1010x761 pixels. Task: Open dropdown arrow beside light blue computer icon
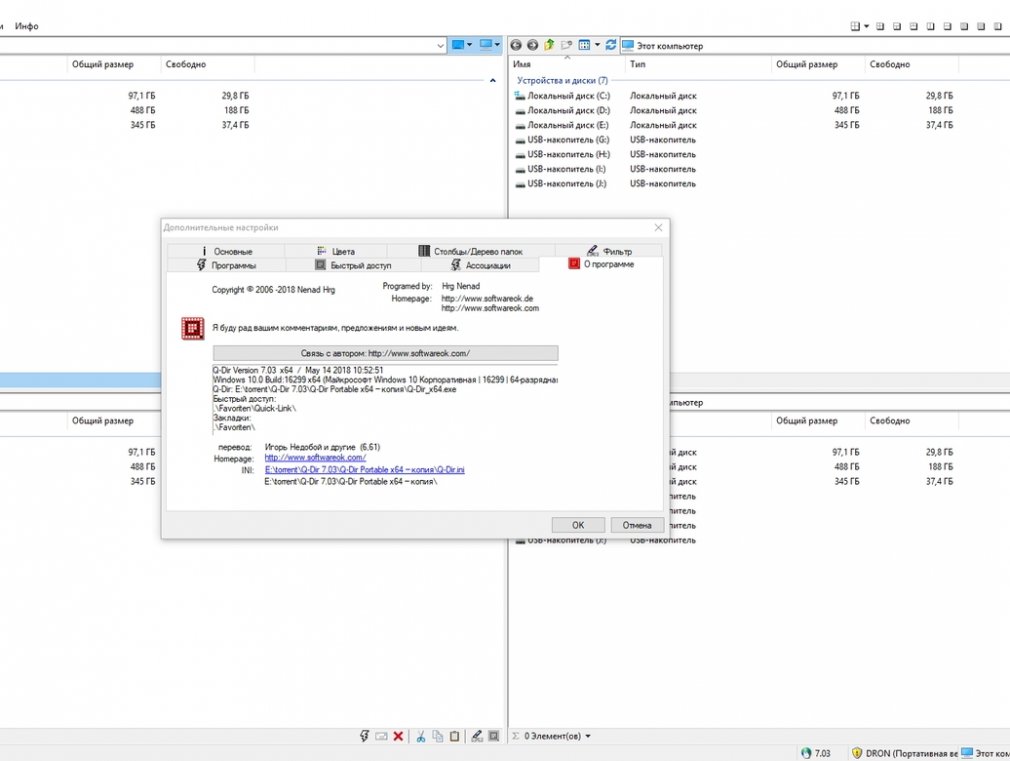point(497,44)
